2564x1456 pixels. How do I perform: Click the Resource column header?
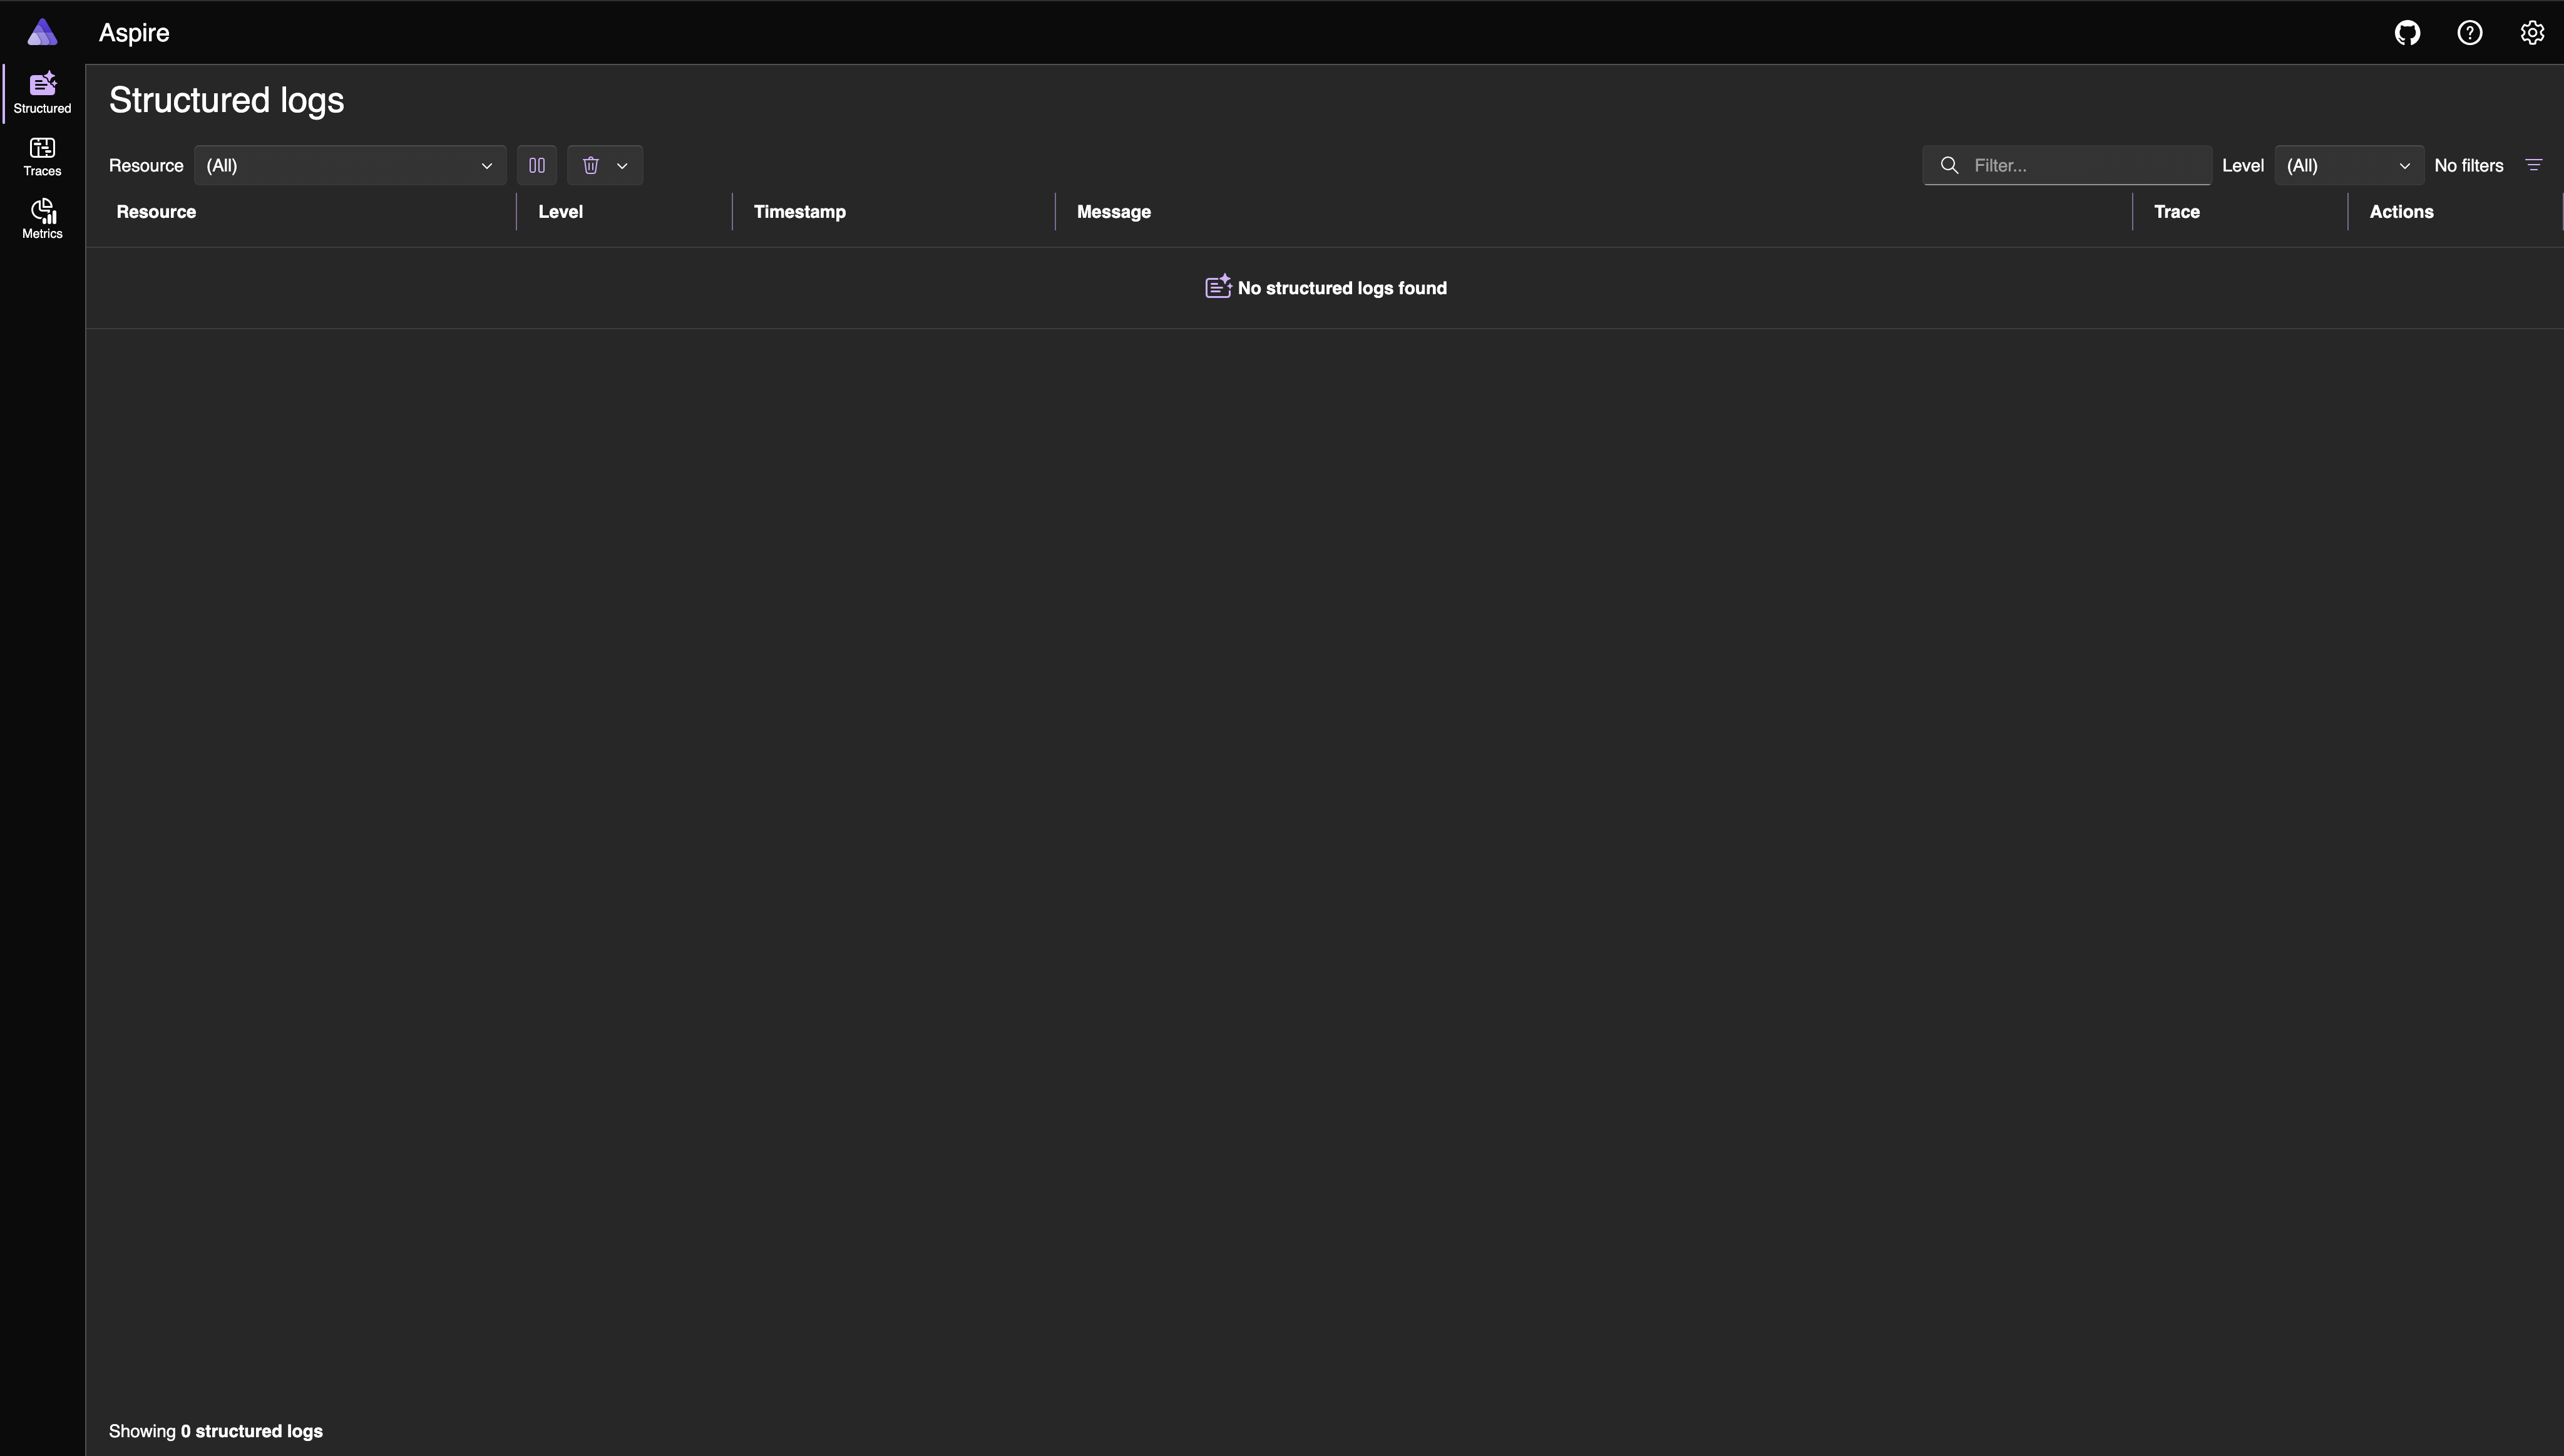pyautogui.click(x=156, y=212)
